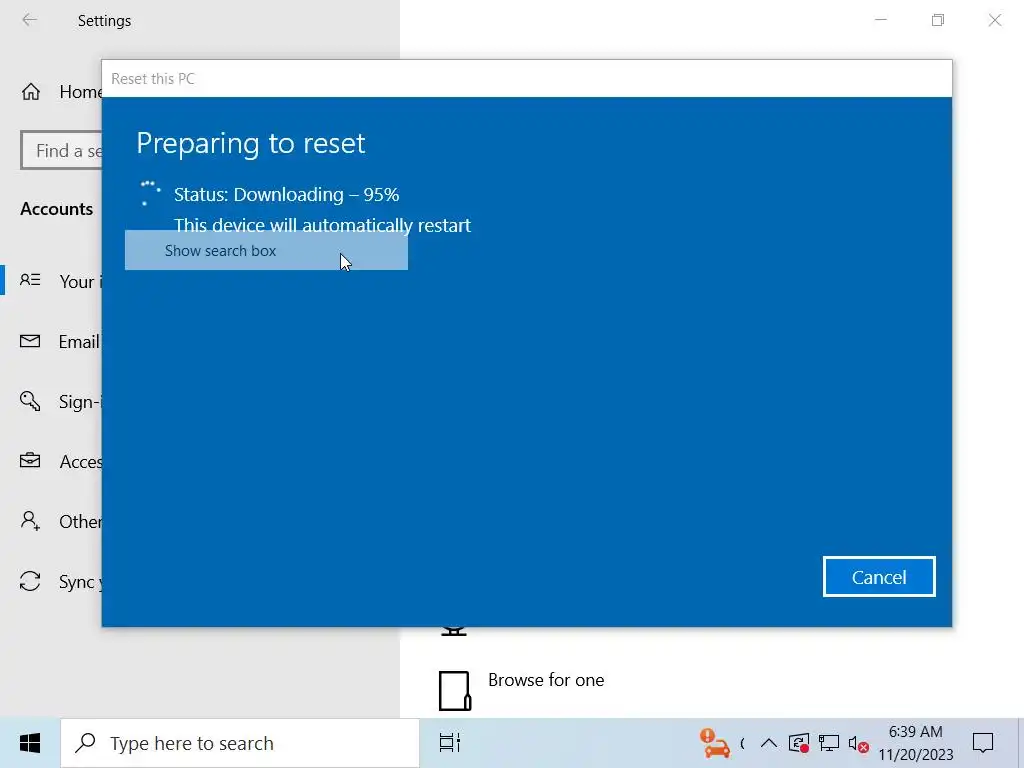Viewport: 1024px width, 768px height.
Task: Click the orange car warning tray icon
Action: click(x=715, y=743)
